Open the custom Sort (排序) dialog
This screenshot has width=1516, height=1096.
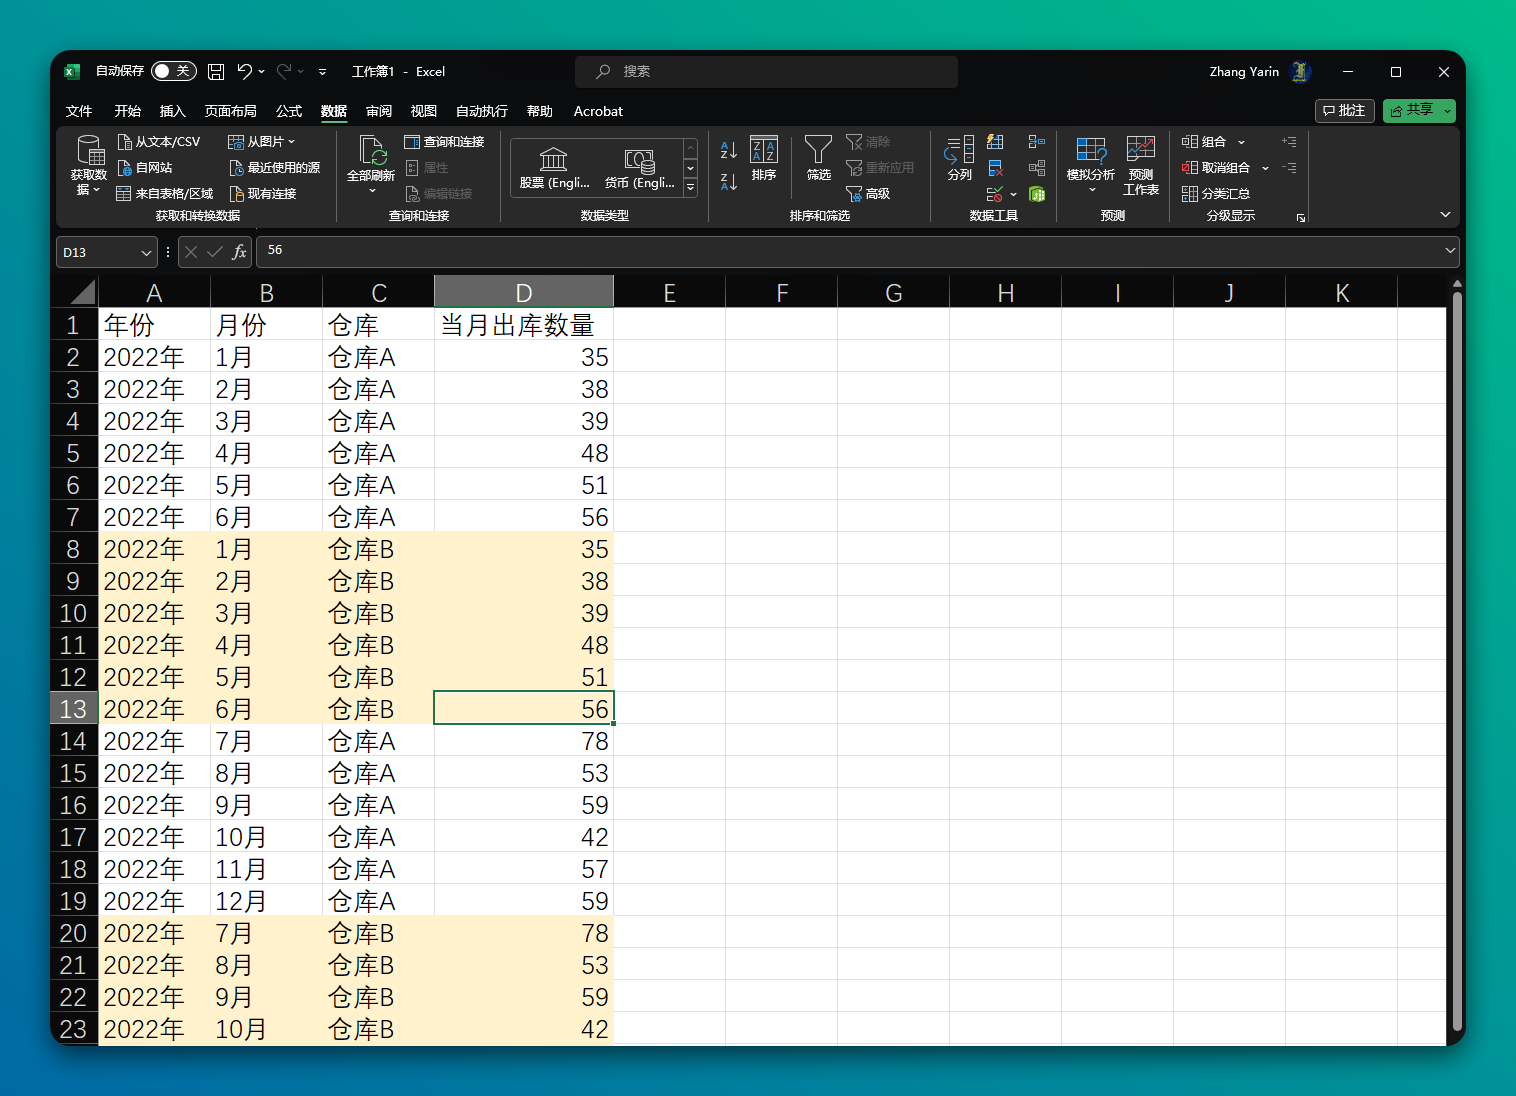pos(764,159)
